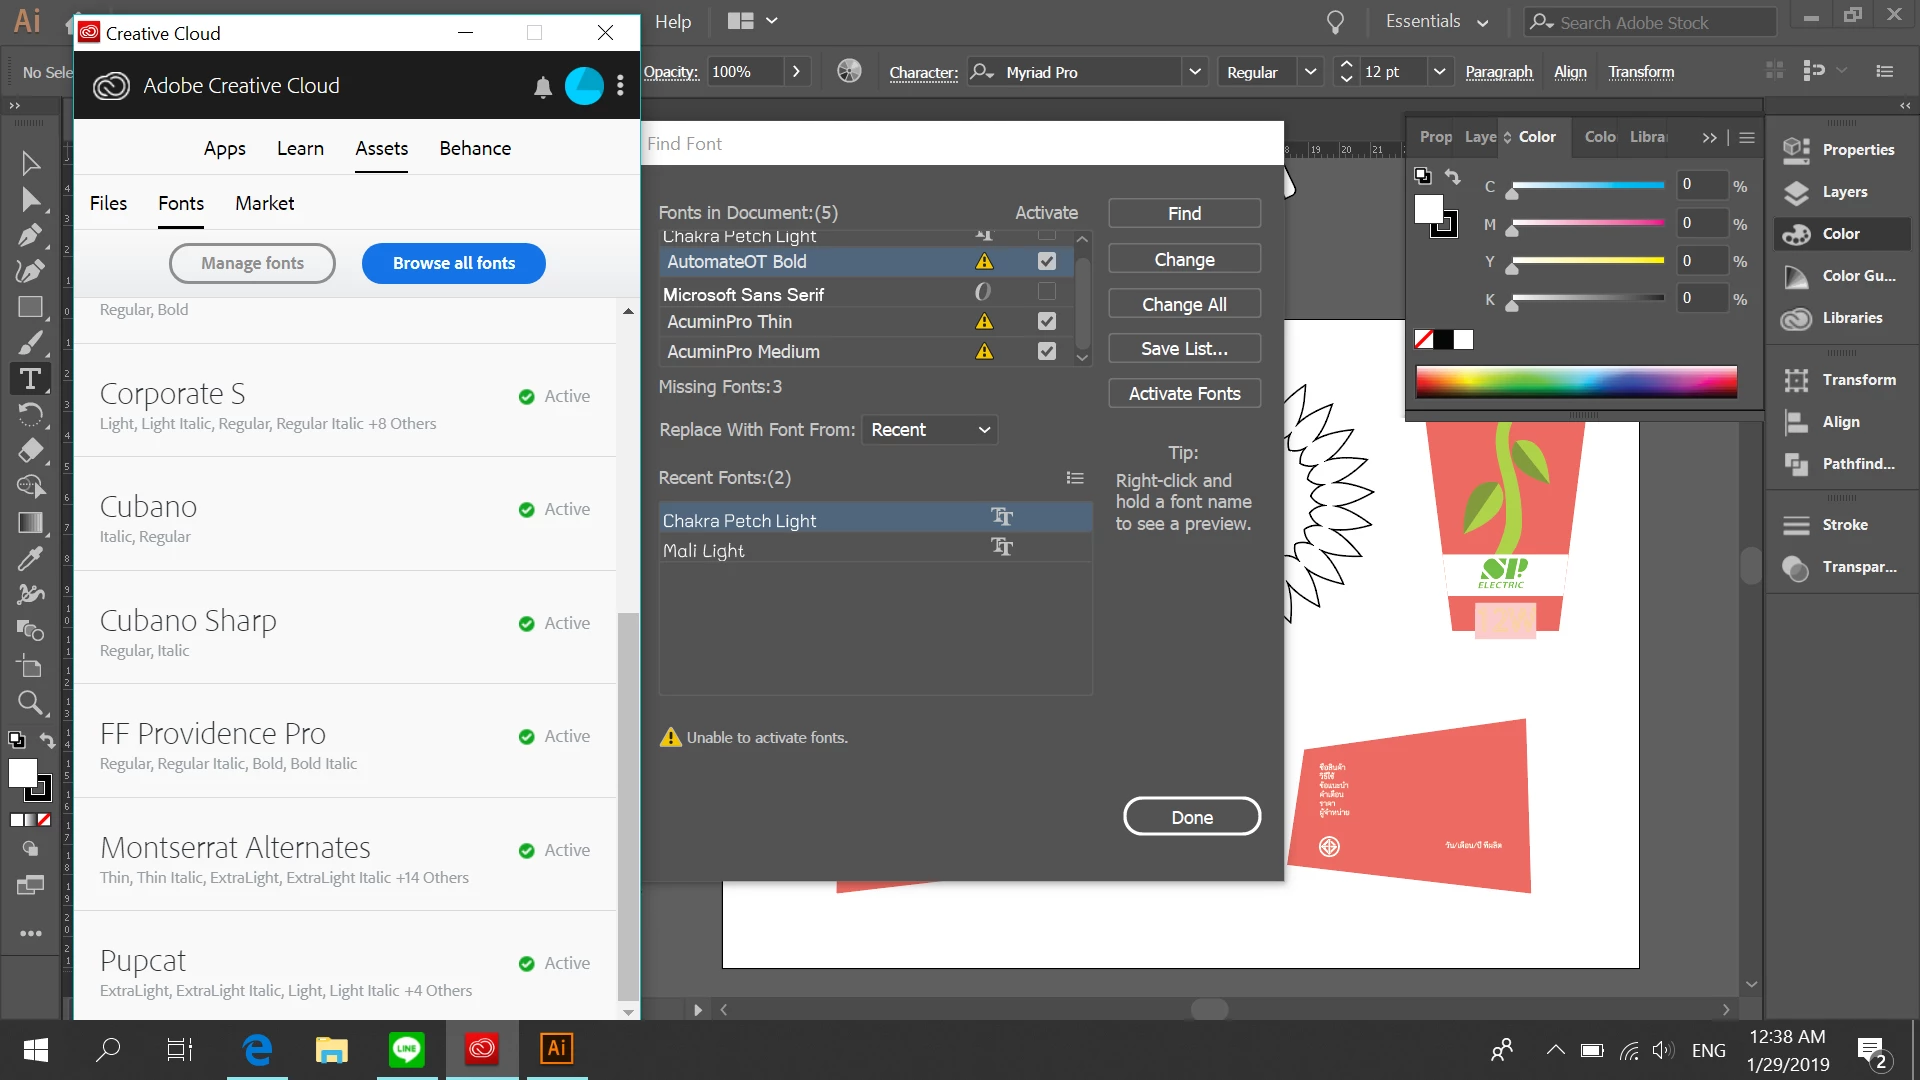Uncheck Activate for AutomateOT Bold
Image resolution: width=1920 pixels, height=1080 pixels.
coord(1047,261)
